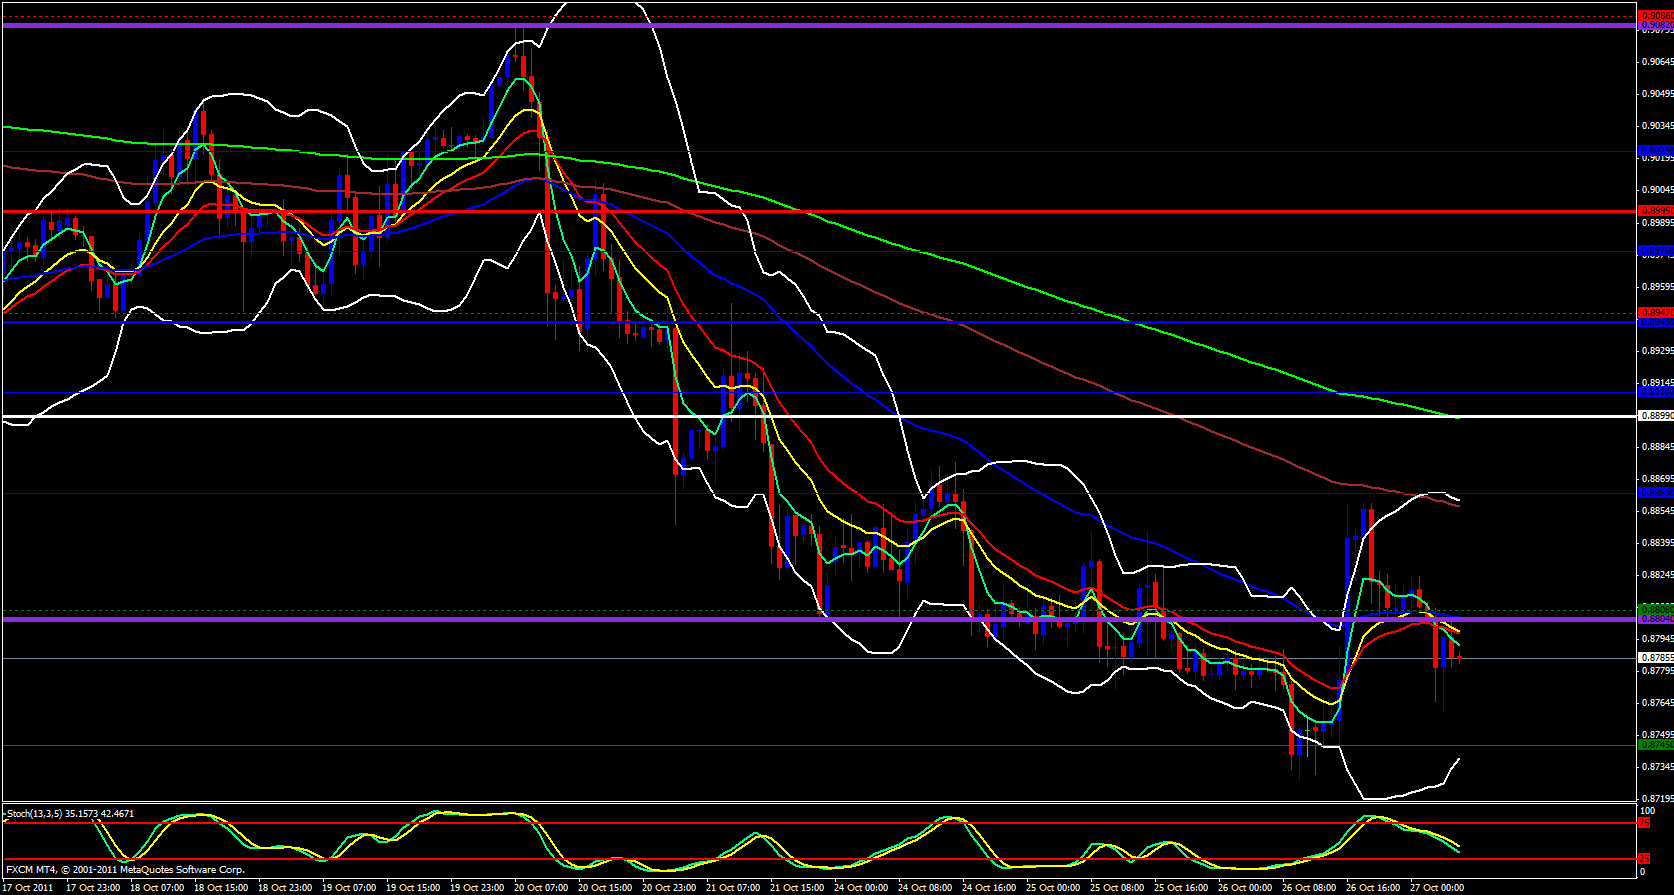
Task: Click the 26 Oct 16:00 time label
Action: (x=1372, y=888)
